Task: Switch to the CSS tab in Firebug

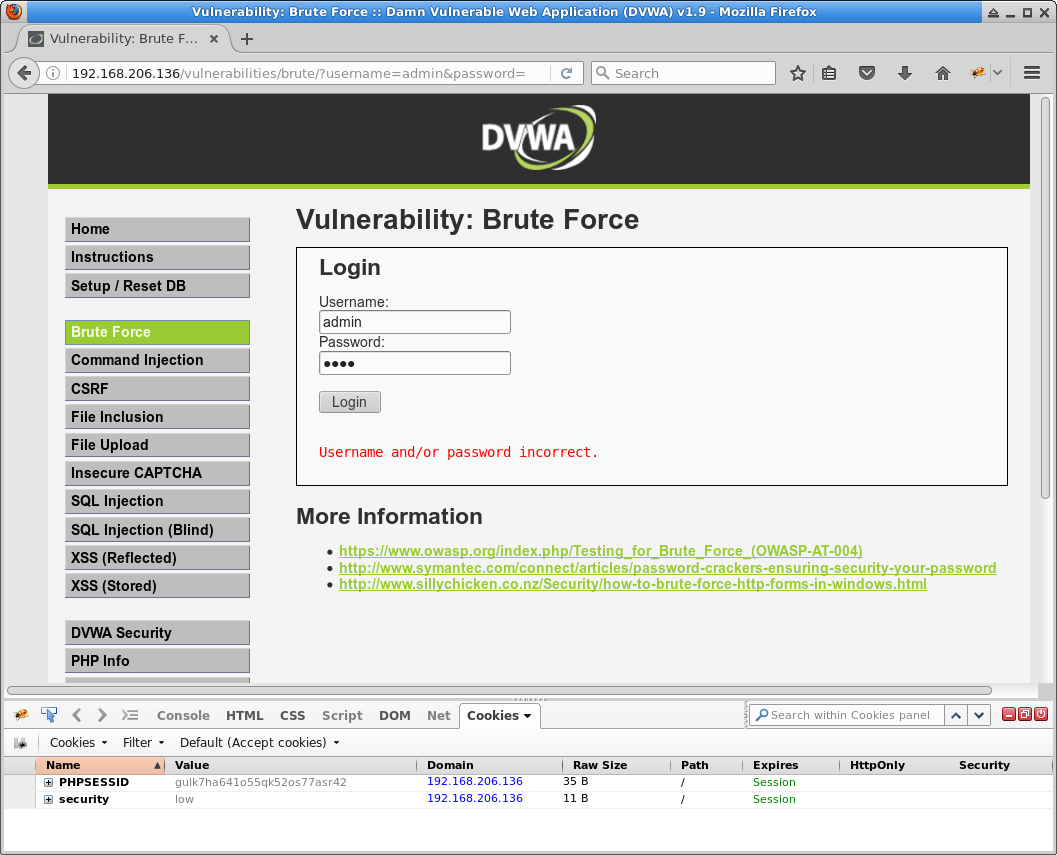Action: 293,715
